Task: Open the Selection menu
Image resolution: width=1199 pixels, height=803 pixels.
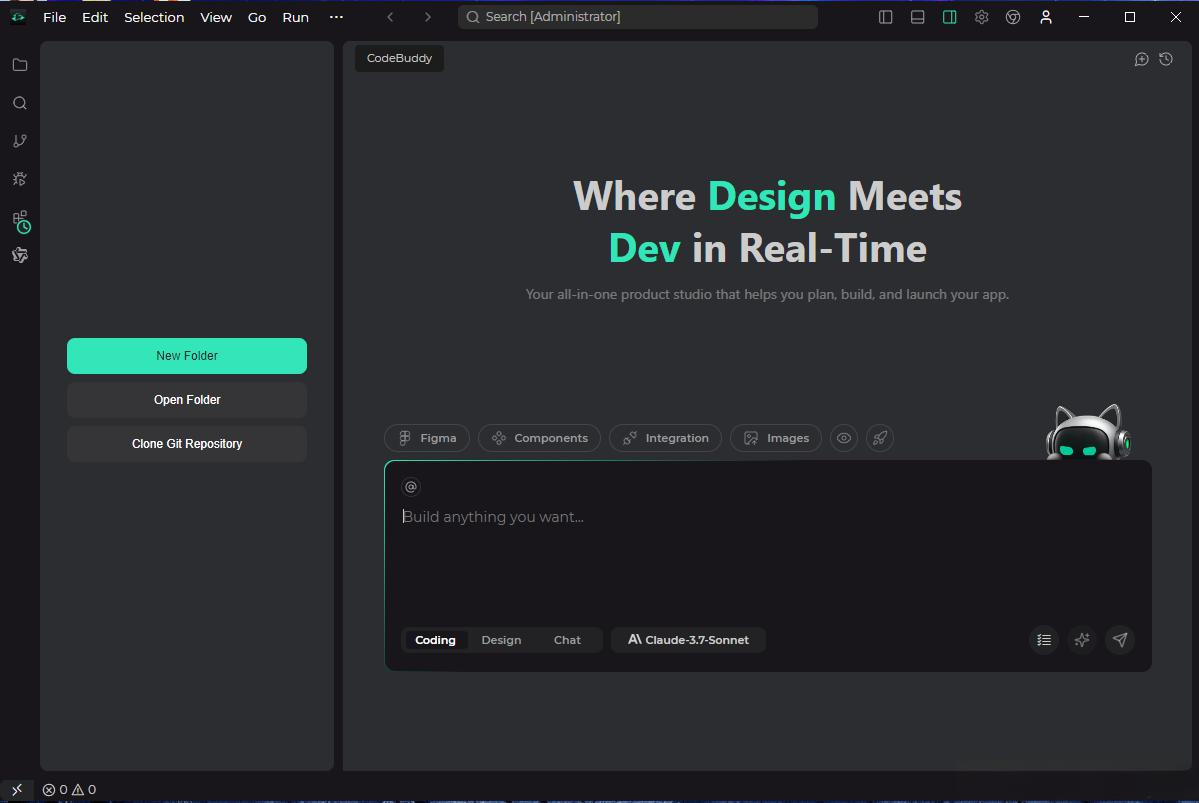Action: 154,17
